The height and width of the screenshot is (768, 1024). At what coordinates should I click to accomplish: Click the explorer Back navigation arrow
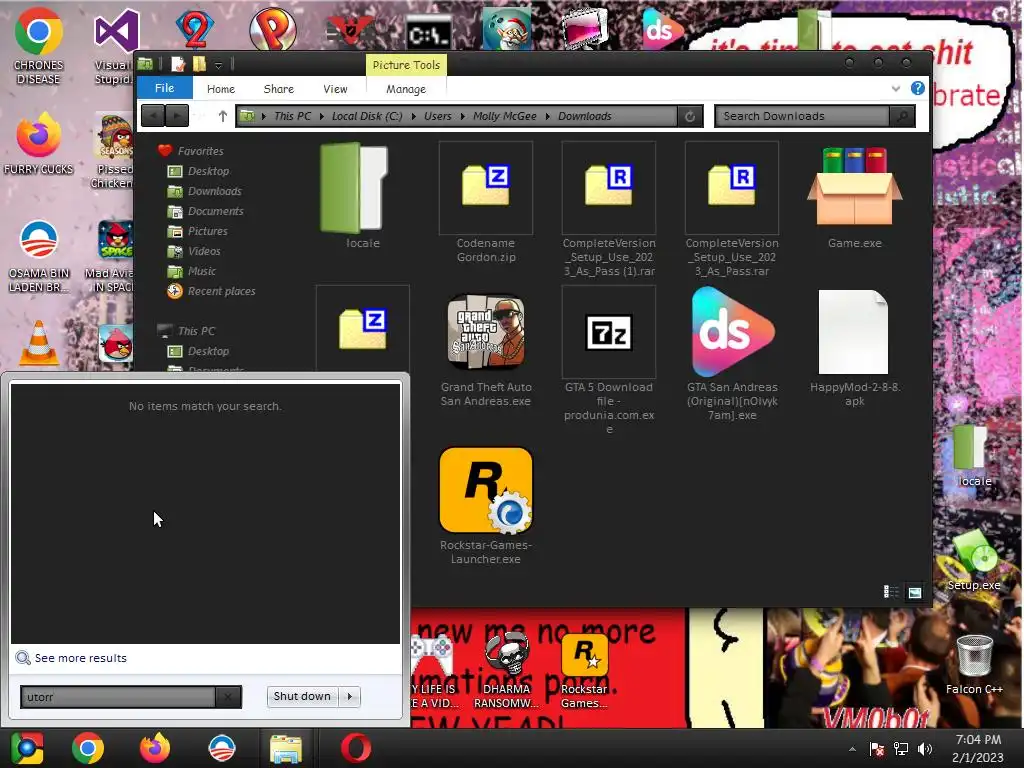153,116
